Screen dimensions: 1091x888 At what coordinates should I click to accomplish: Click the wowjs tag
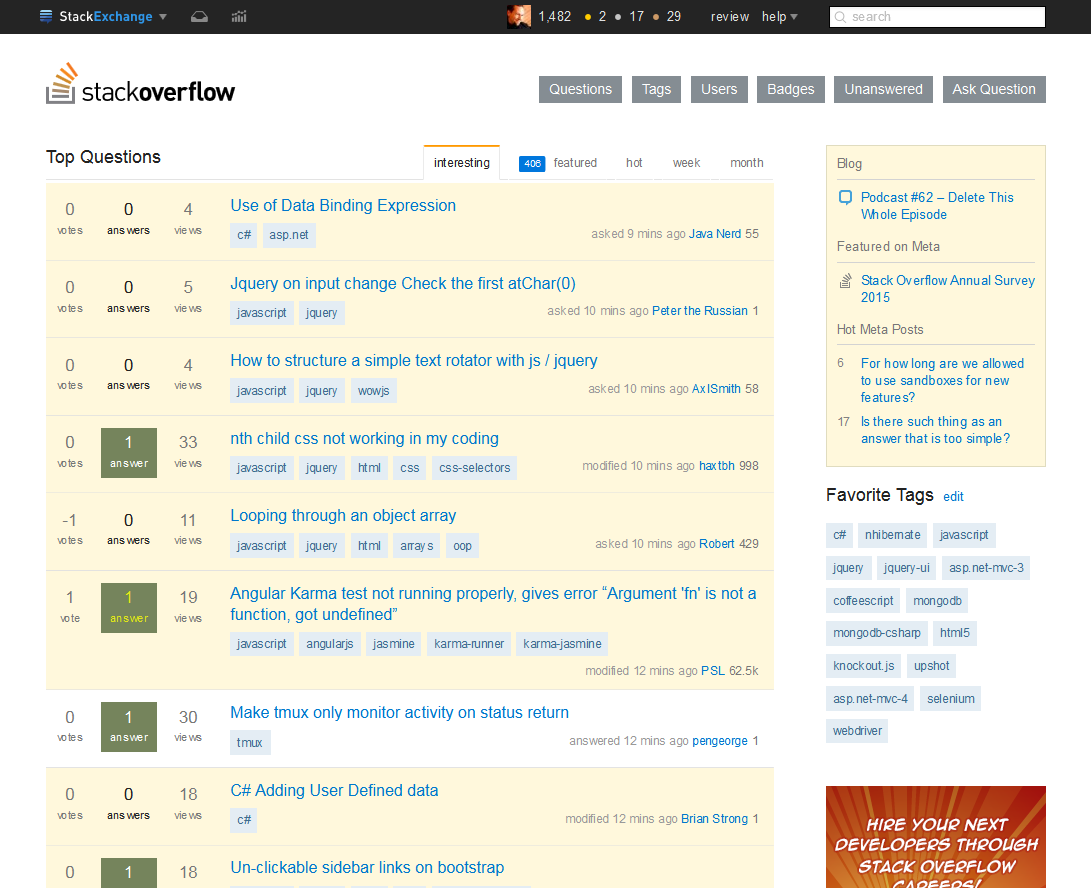point(374,391)
